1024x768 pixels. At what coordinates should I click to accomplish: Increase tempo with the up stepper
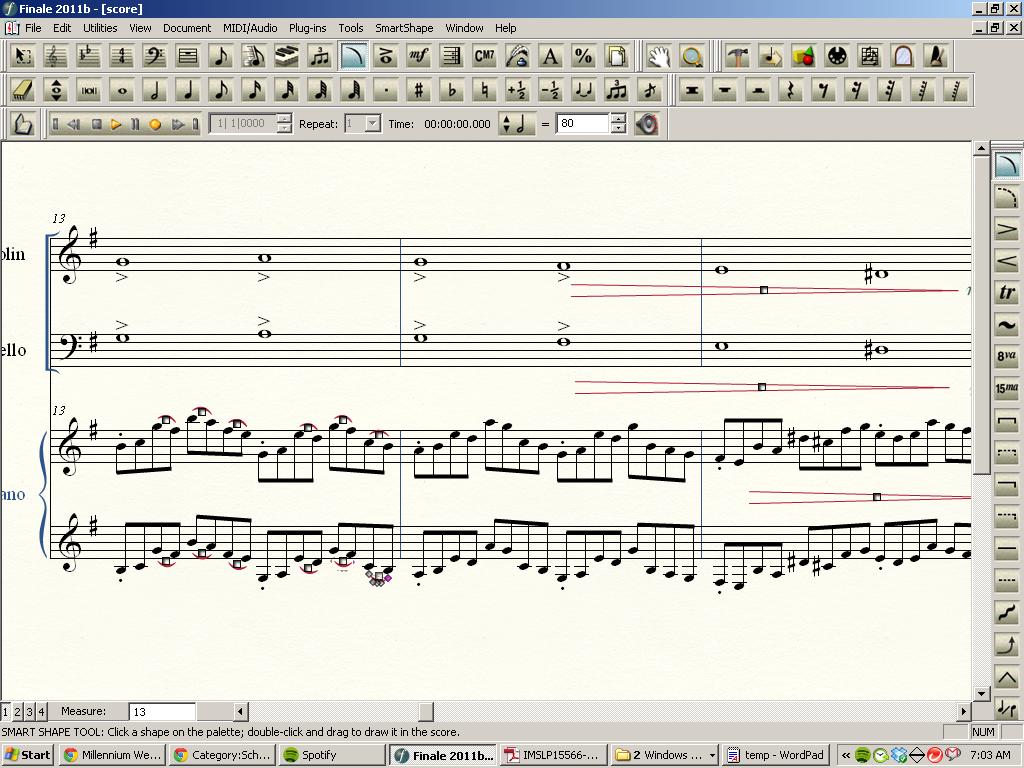(x=618, y=119)
